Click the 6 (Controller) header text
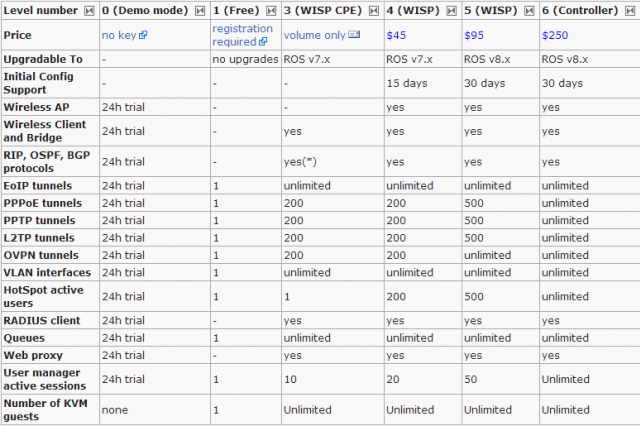The width and height of the screenshot is (640, 426). point(580,11)
